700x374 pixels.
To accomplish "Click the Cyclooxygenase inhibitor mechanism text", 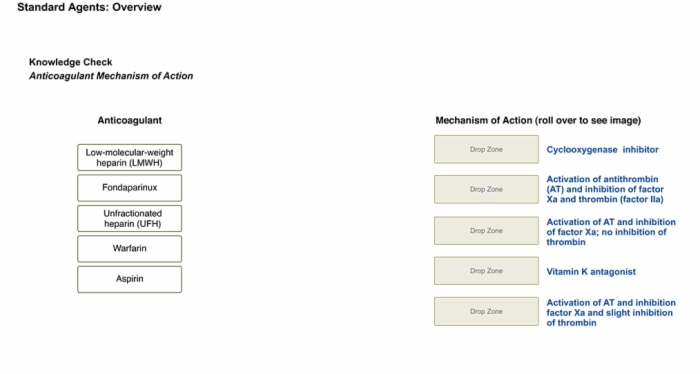I will point(602,150).
